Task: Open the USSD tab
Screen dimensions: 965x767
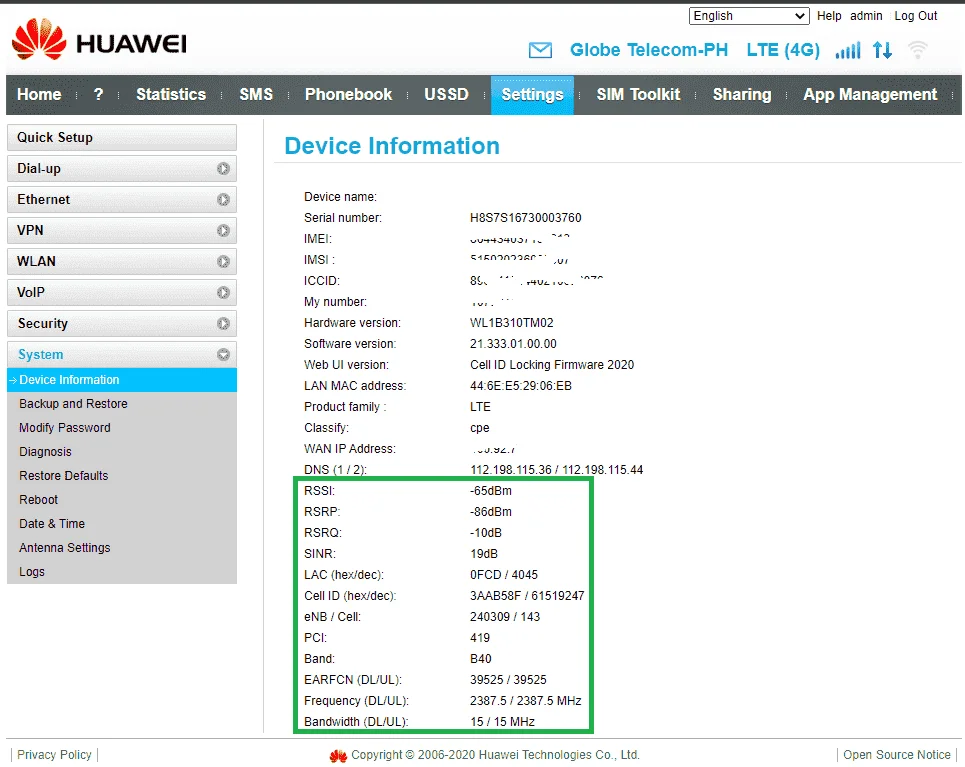Action: (446, 95)
